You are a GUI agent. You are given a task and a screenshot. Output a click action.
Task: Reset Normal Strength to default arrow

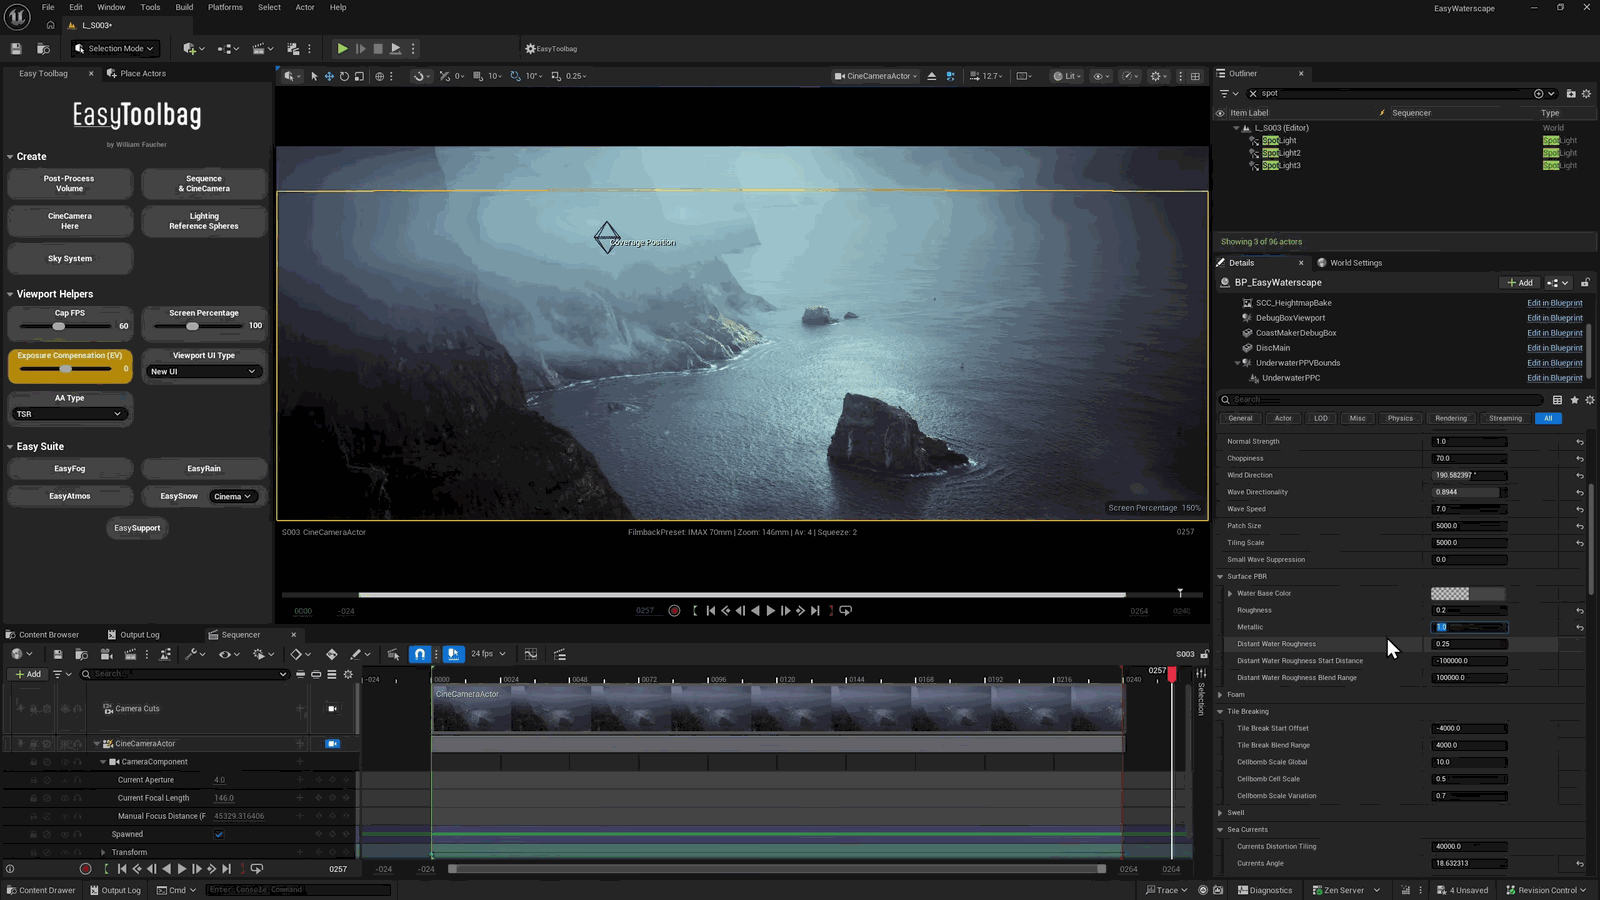(x=1580, y=442)
